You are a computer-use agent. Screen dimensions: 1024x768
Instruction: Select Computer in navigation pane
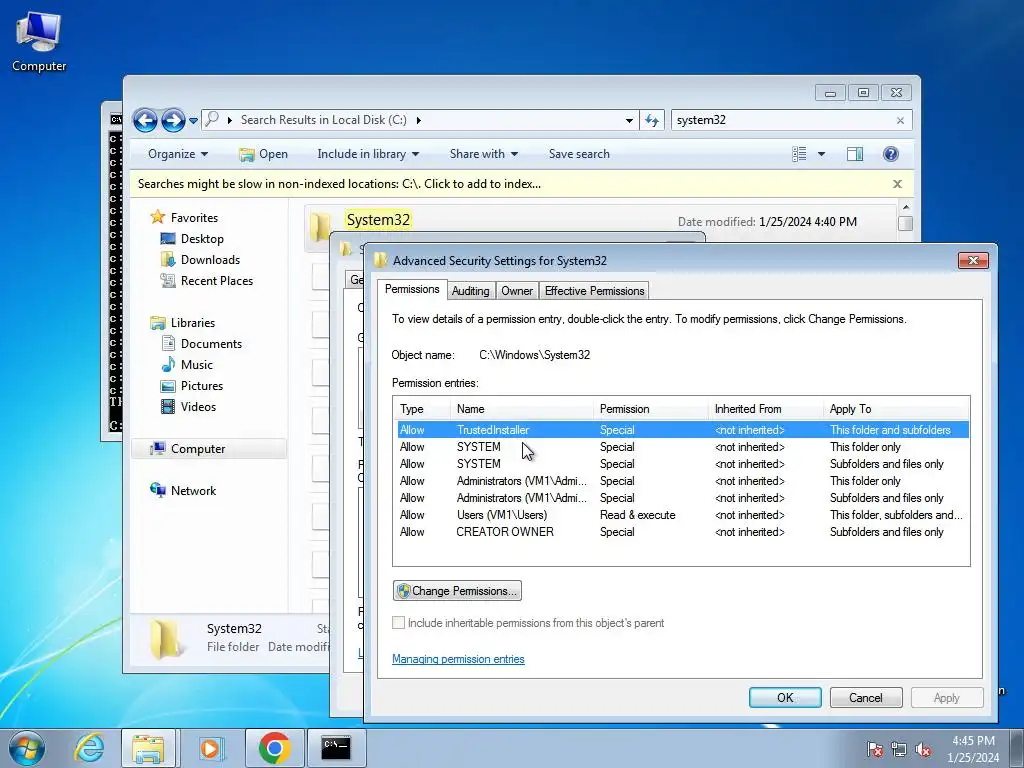tap(198, 449)
